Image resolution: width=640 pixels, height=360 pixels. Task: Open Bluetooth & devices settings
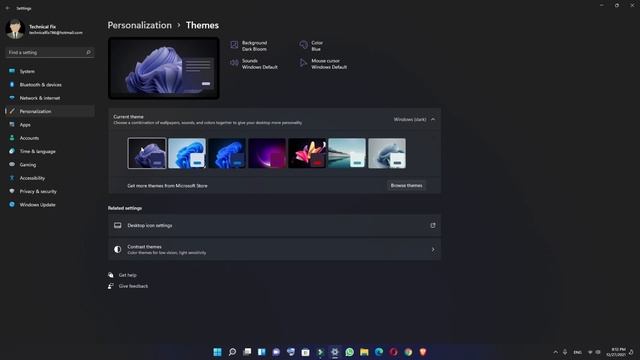click(50, 84)
